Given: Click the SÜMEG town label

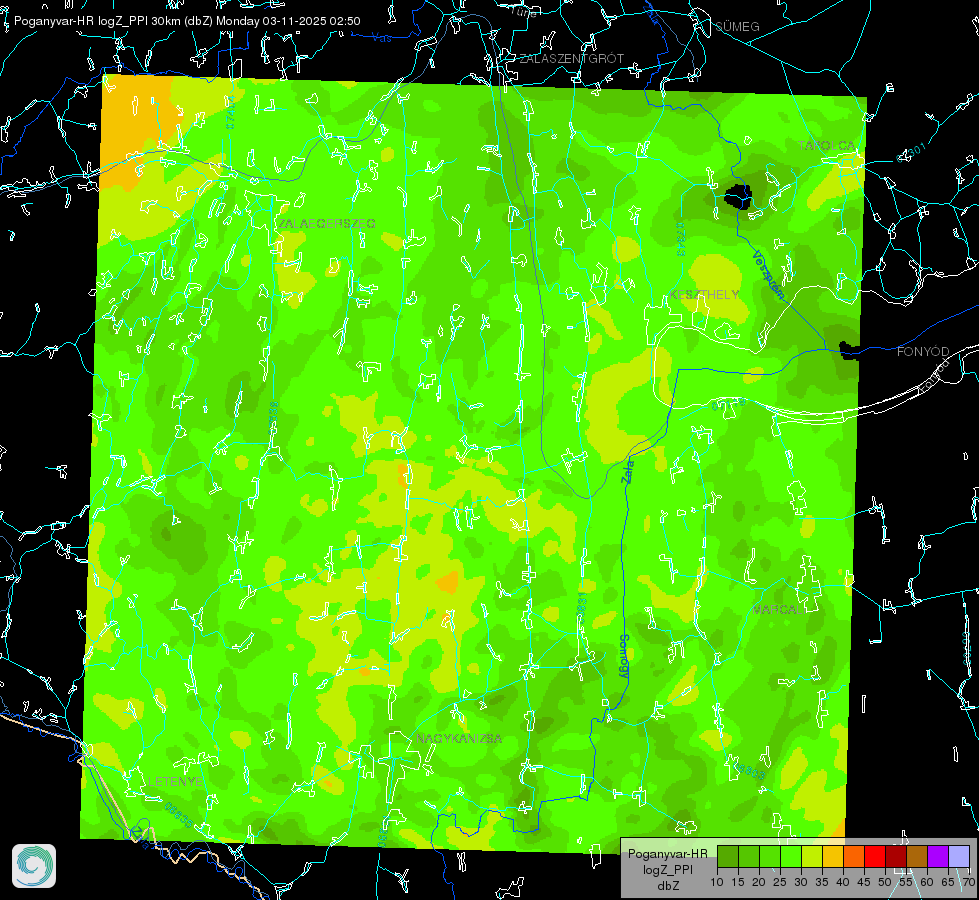Looking at the screenshot, I should [x=737, y=26].
